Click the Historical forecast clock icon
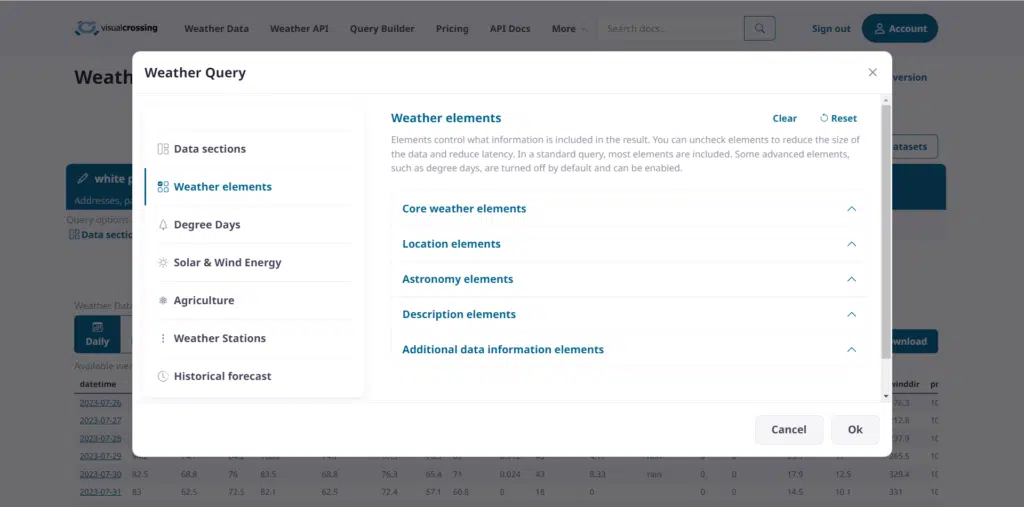Viewport: 1024px width, 507px height. point(163,377)
